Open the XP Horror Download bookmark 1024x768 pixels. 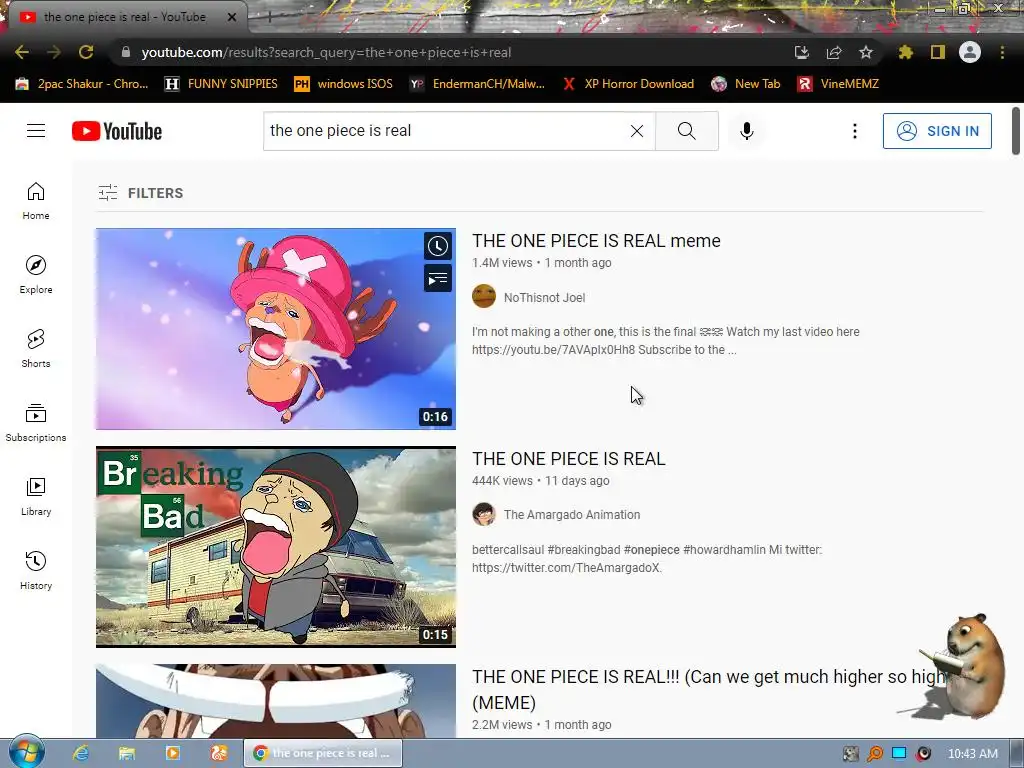[628, 84]
